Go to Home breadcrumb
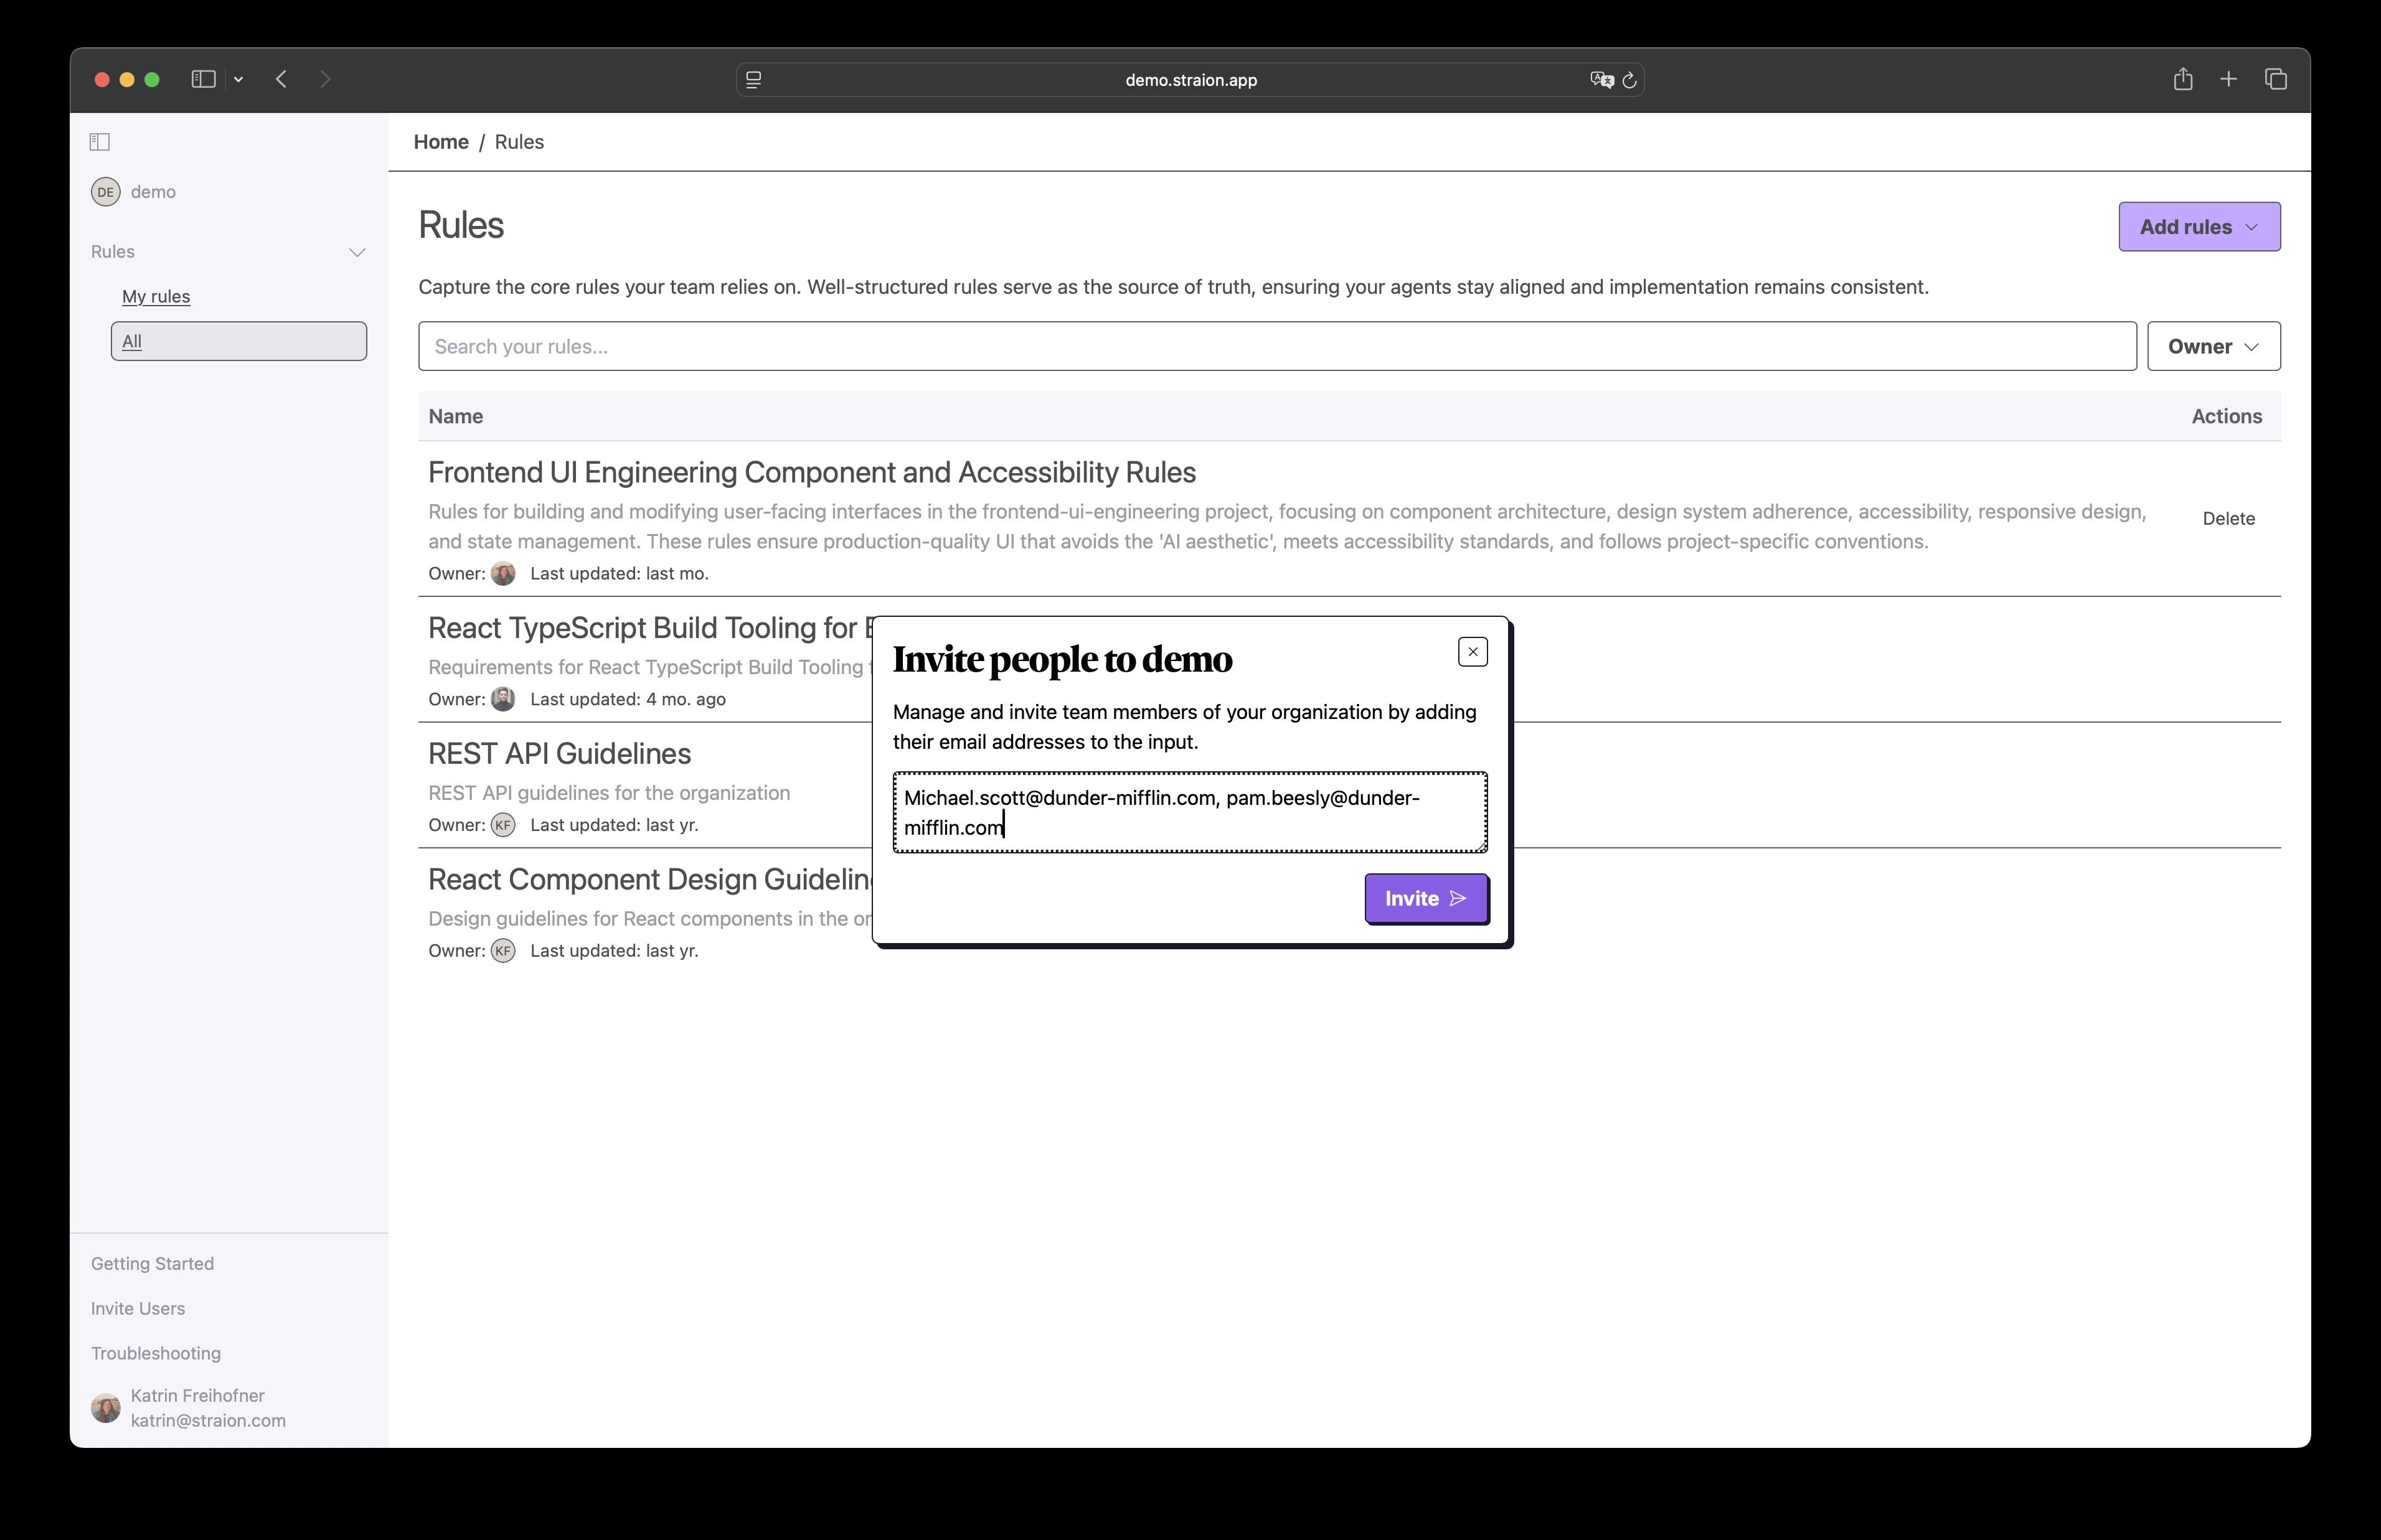 click(441, 142)
